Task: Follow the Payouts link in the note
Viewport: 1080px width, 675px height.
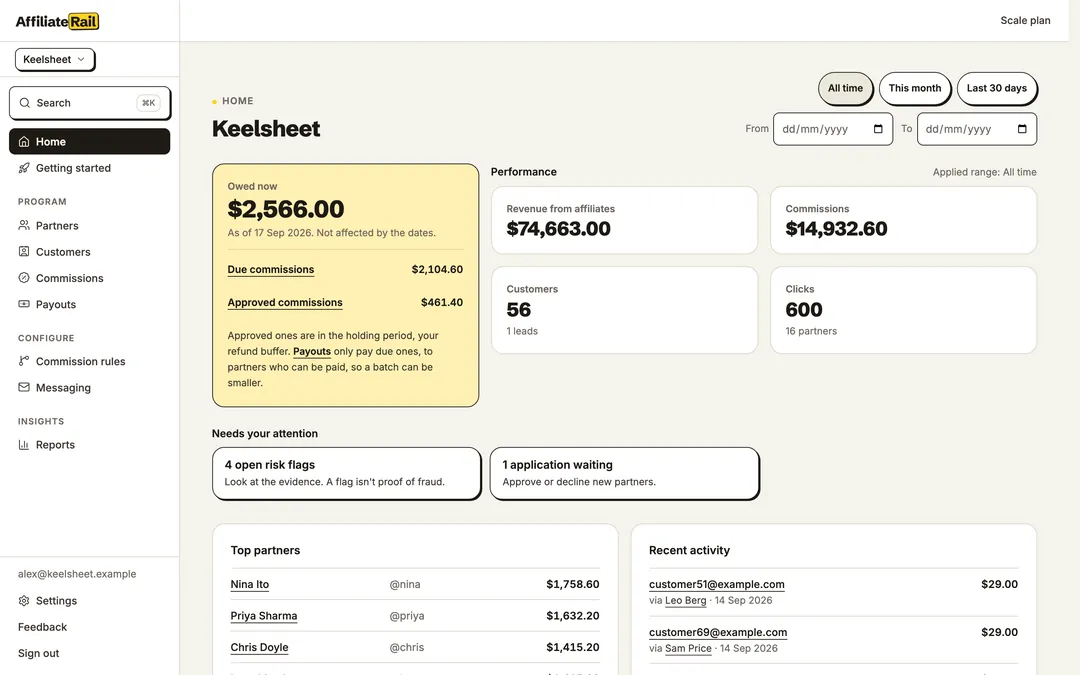Action: [312, 351]
